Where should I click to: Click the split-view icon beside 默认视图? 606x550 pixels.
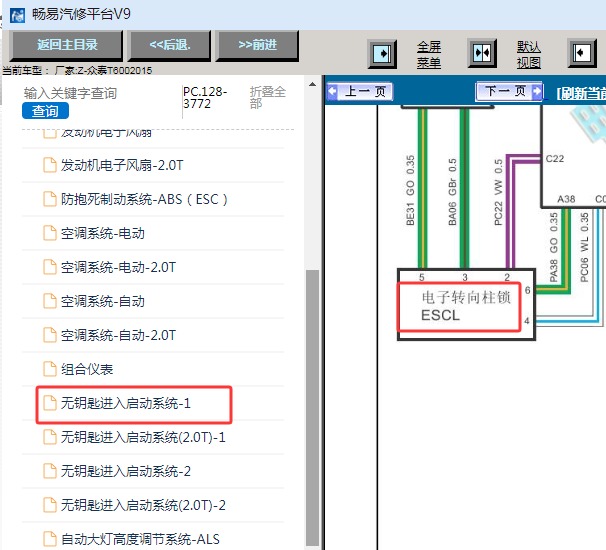click(x=482, y=53)
